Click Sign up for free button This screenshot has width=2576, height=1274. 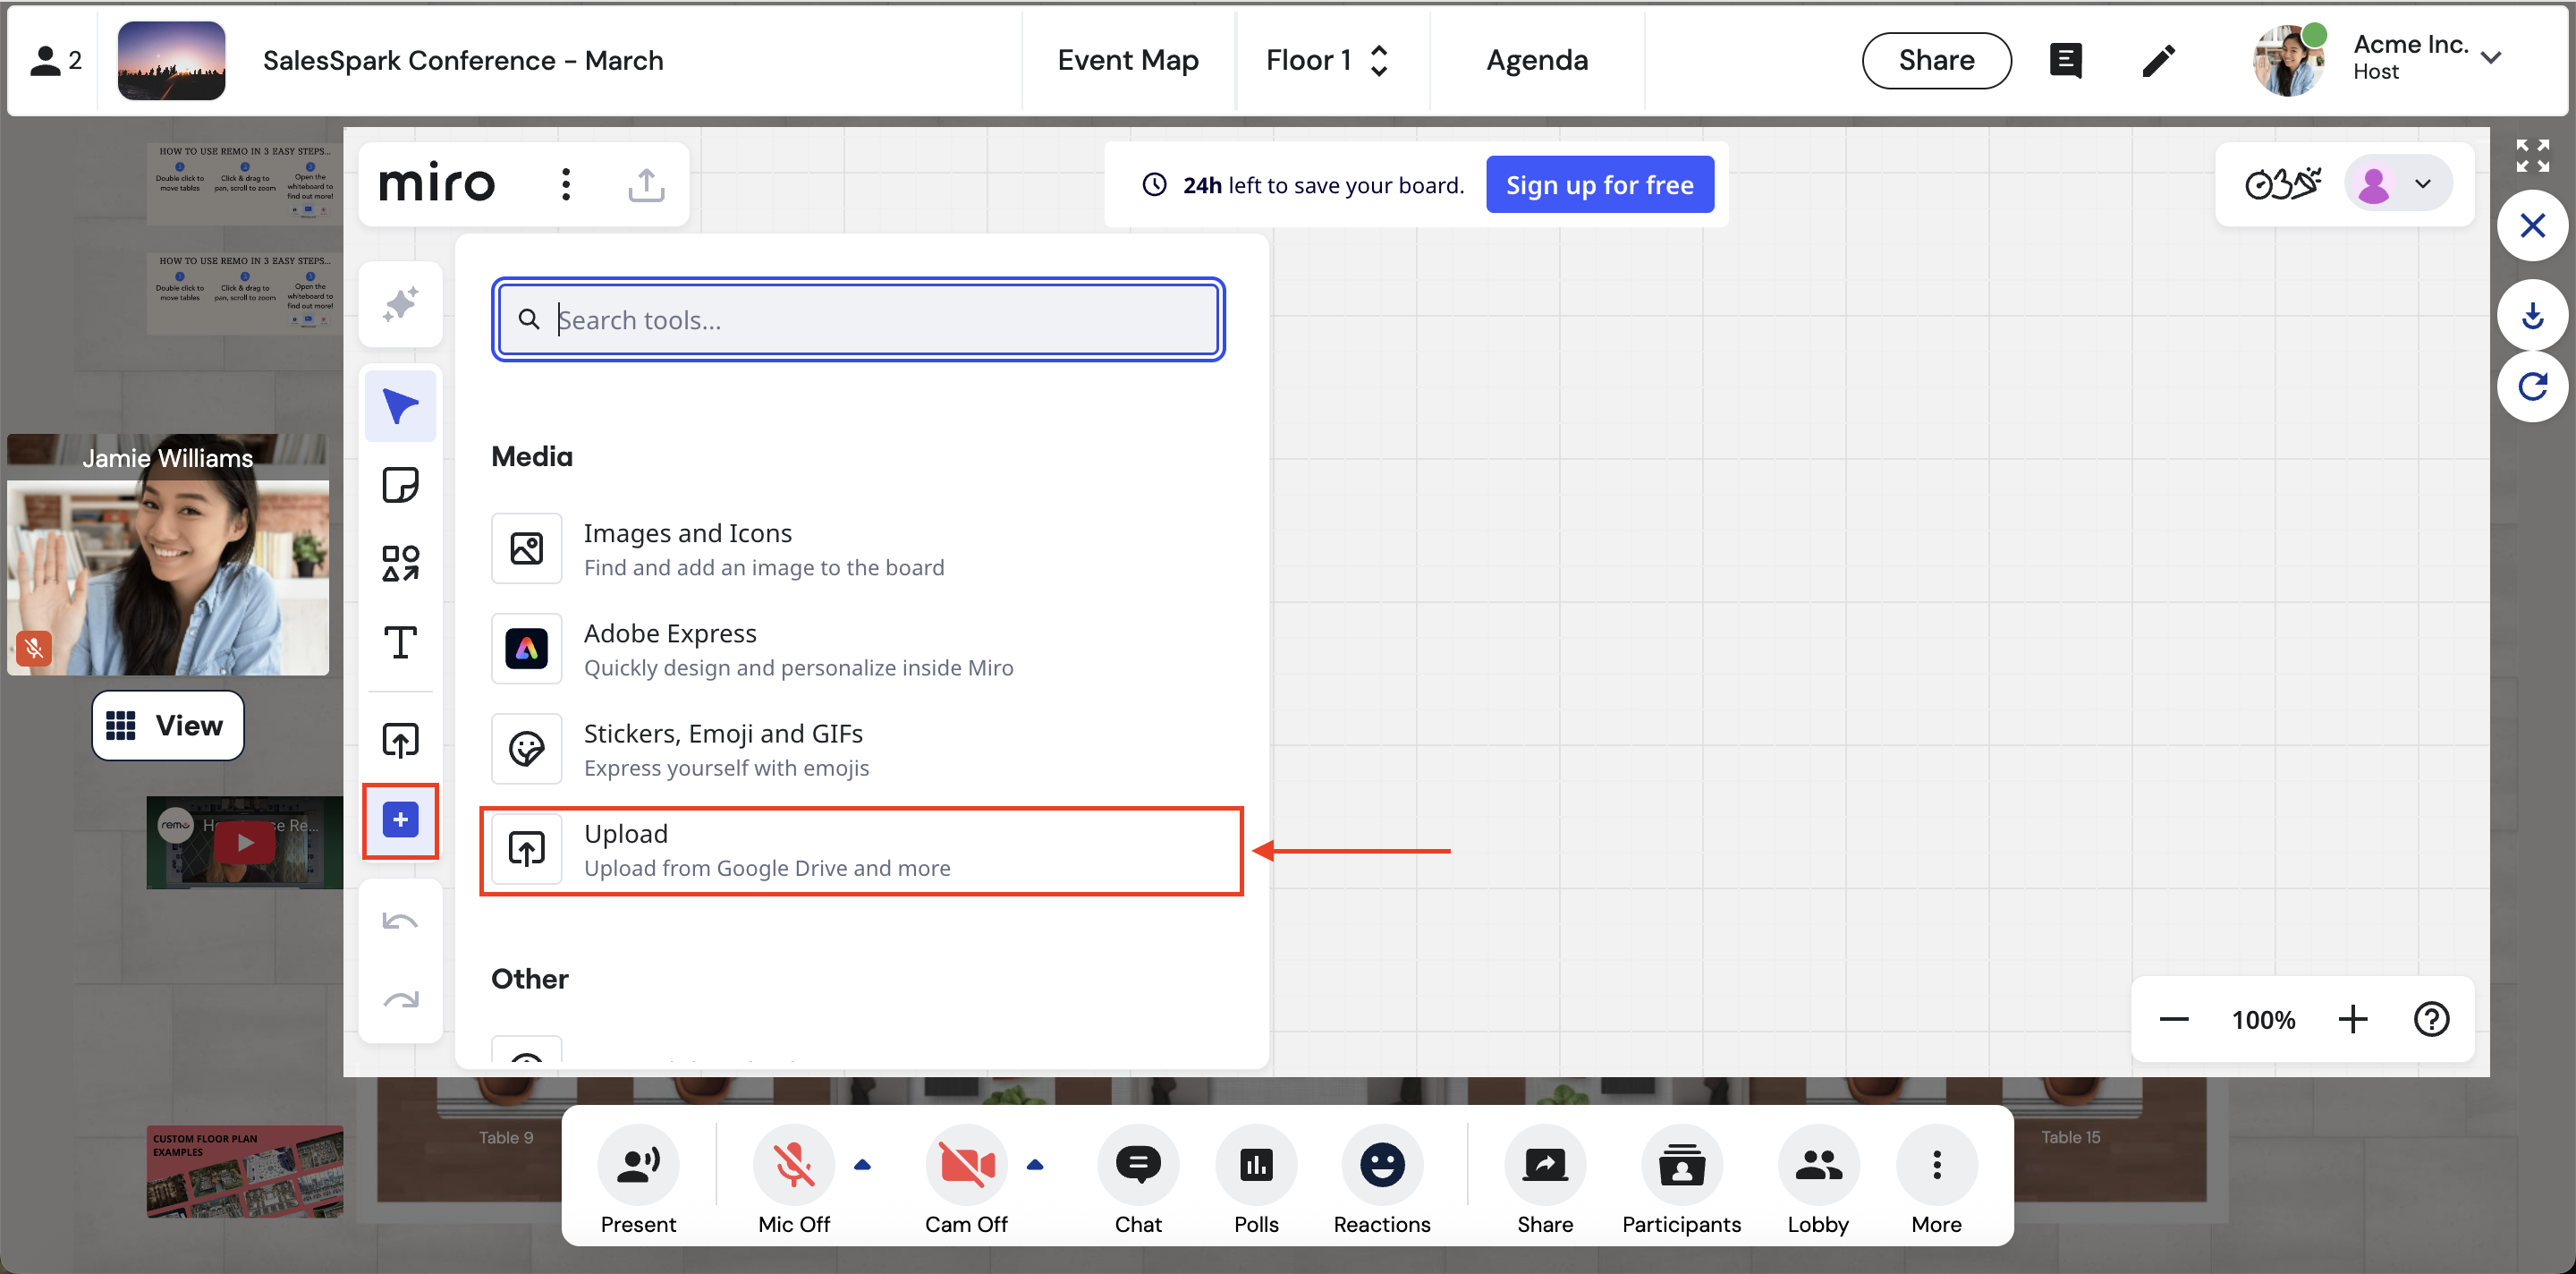click(x=1599, y=184)
